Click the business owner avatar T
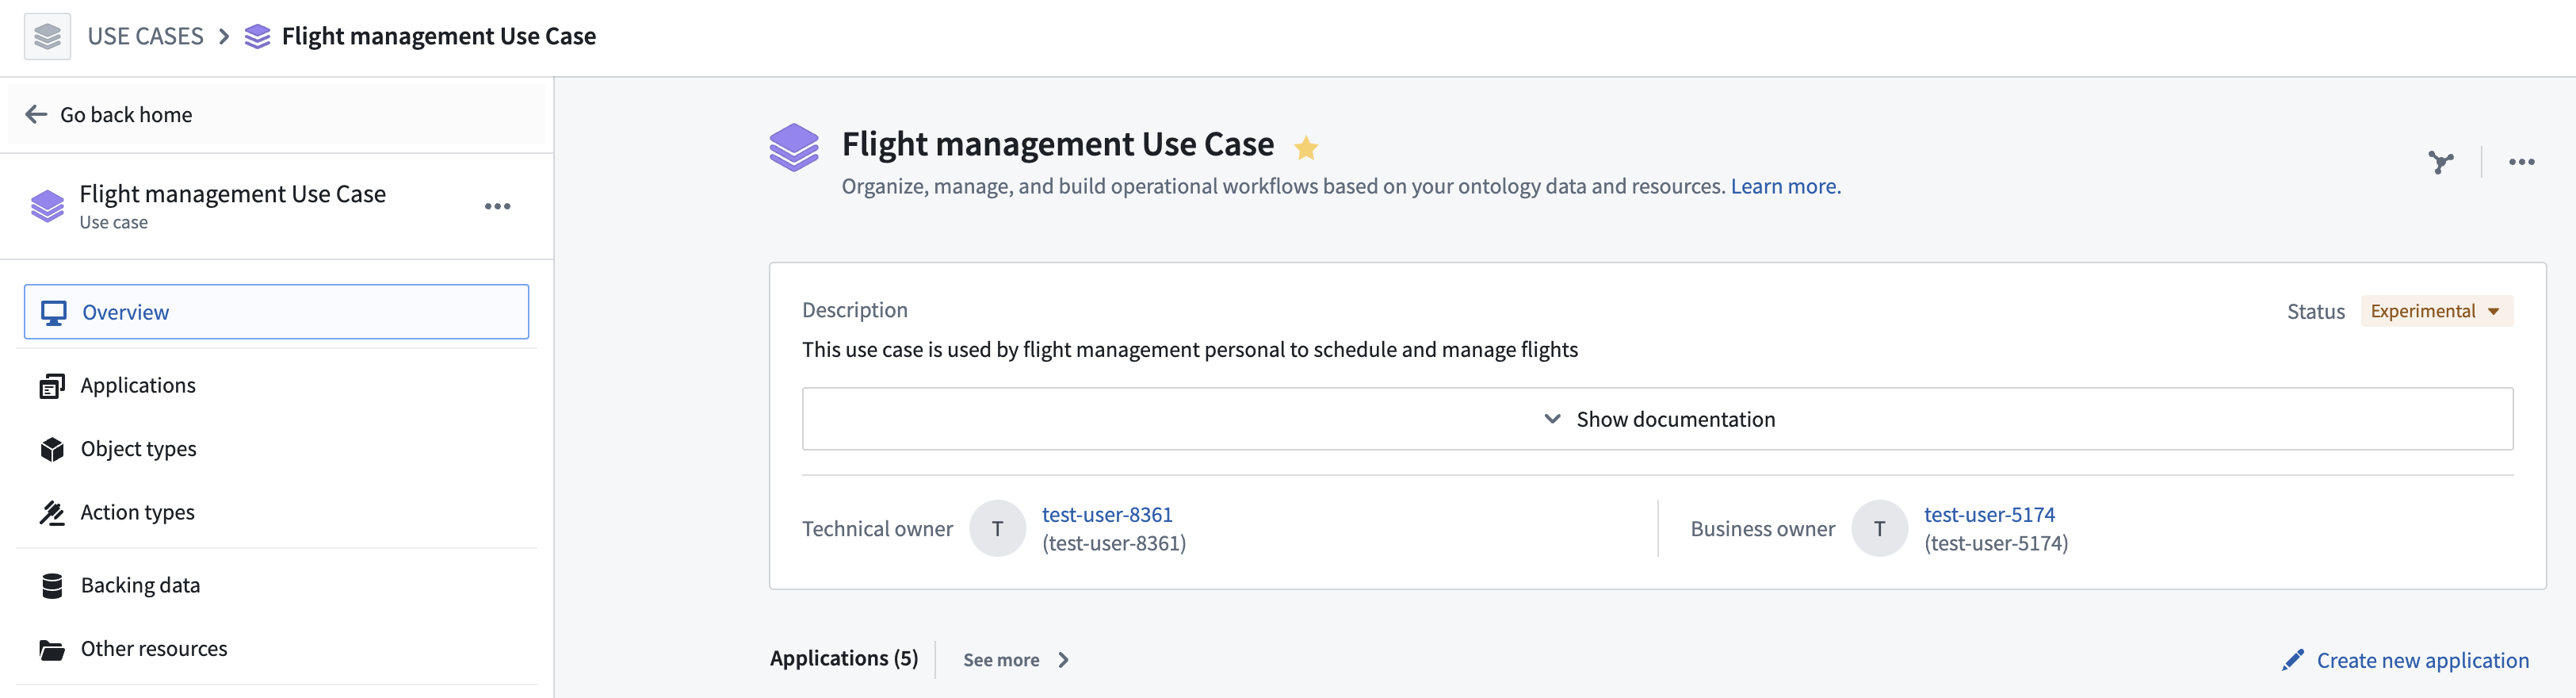The height and width of the screenshot is (698, 2576). 1879,529
